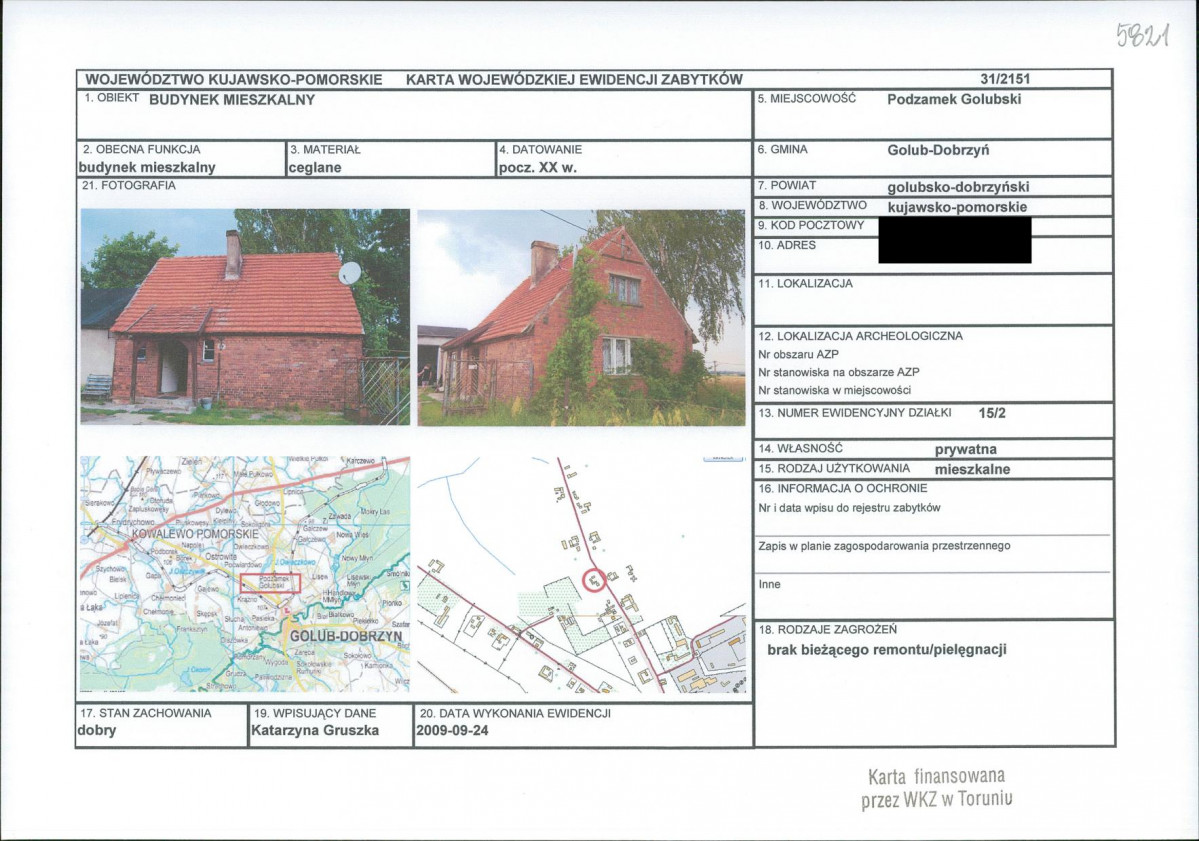Click the label "3. MATERIAŁ"
The image size is (1199, 841).
325,150
